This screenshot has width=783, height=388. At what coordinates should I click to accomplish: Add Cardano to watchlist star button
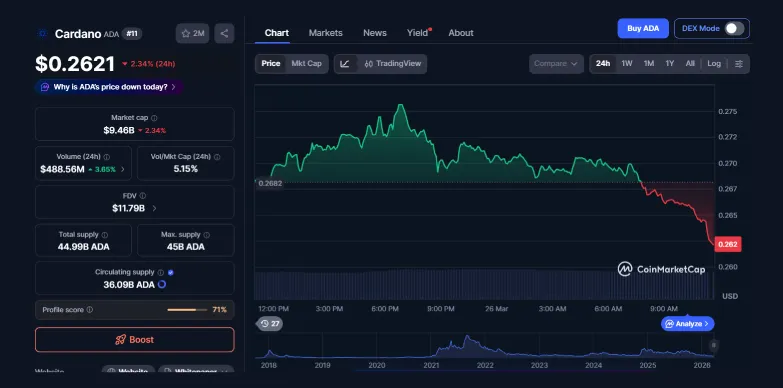point(192,33)
